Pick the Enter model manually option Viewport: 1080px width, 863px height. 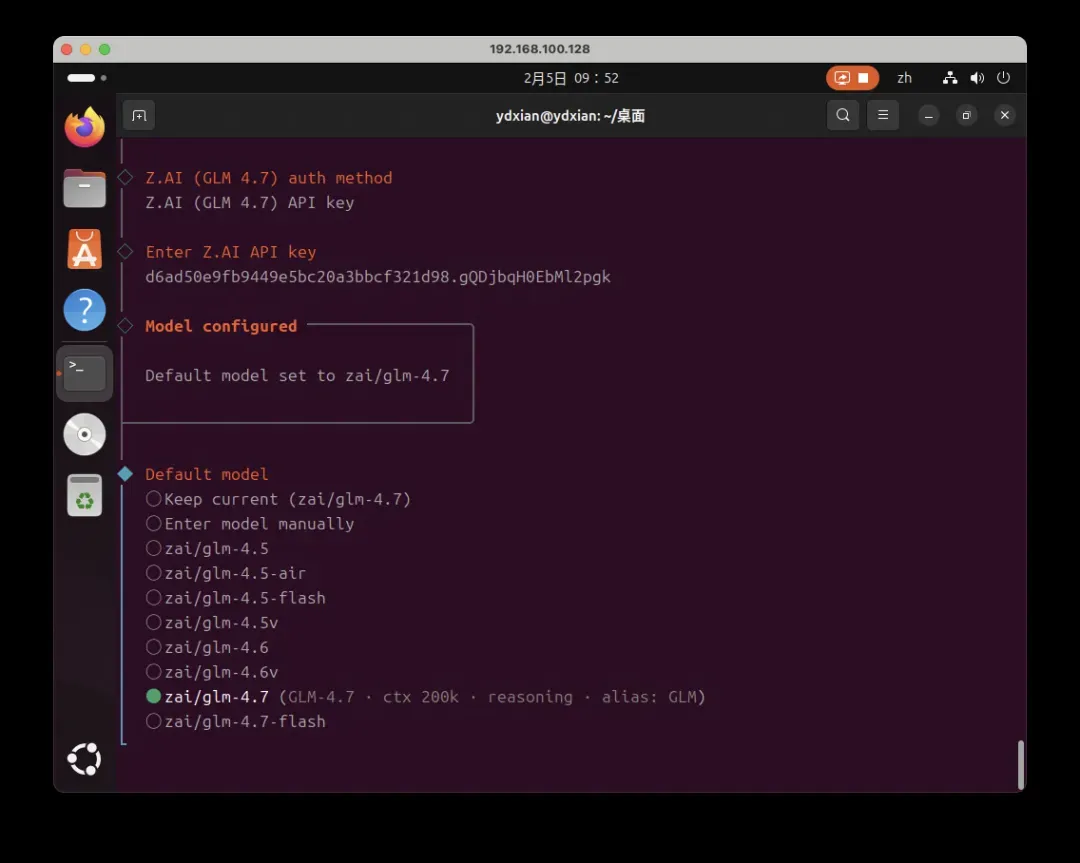258,524
